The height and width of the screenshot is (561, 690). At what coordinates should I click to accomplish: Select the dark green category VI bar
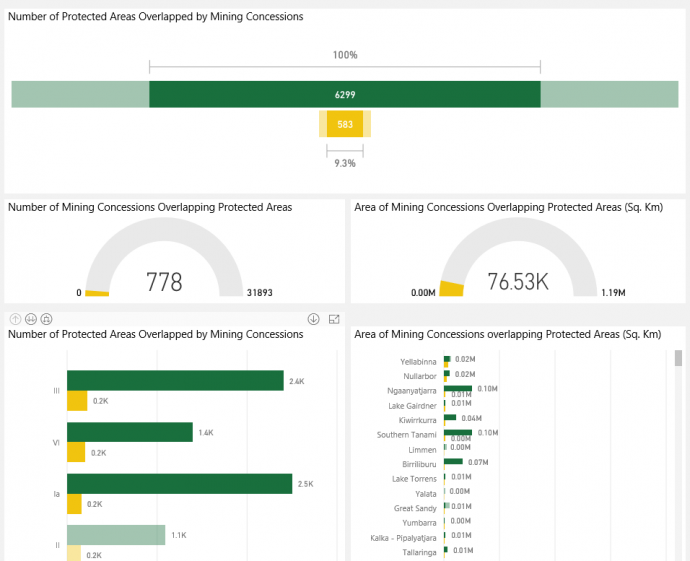129,432
